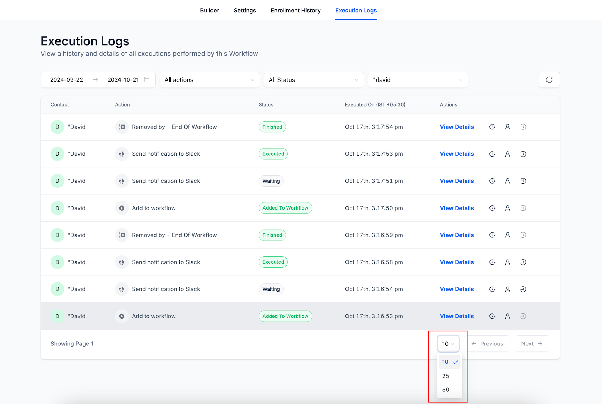The width and height of the screenshot is (602, 404).
Task: Click the Showing Page 1 label
Action: [x=72, y=344]
